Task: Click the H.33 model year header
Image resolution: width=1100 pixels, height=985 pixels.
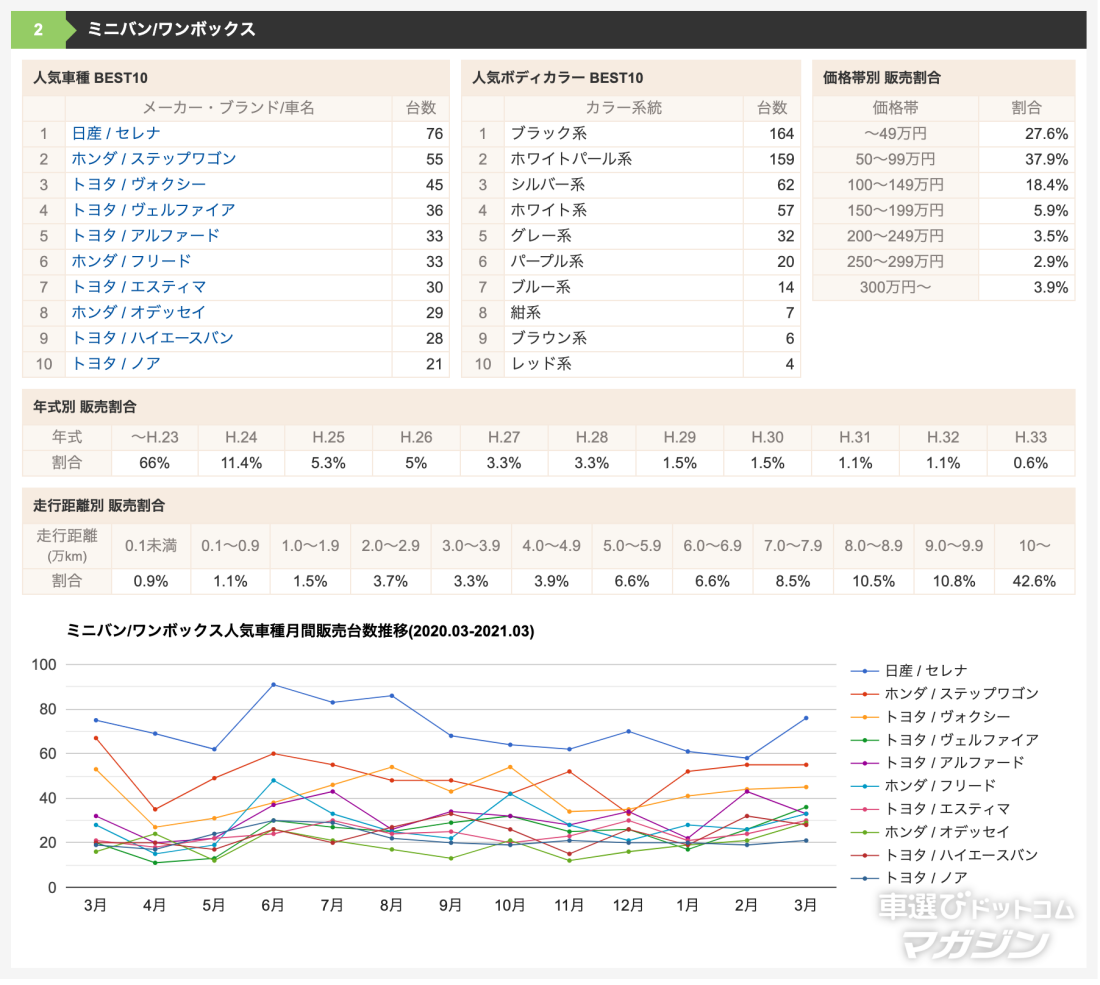Action: point(1031,437)
